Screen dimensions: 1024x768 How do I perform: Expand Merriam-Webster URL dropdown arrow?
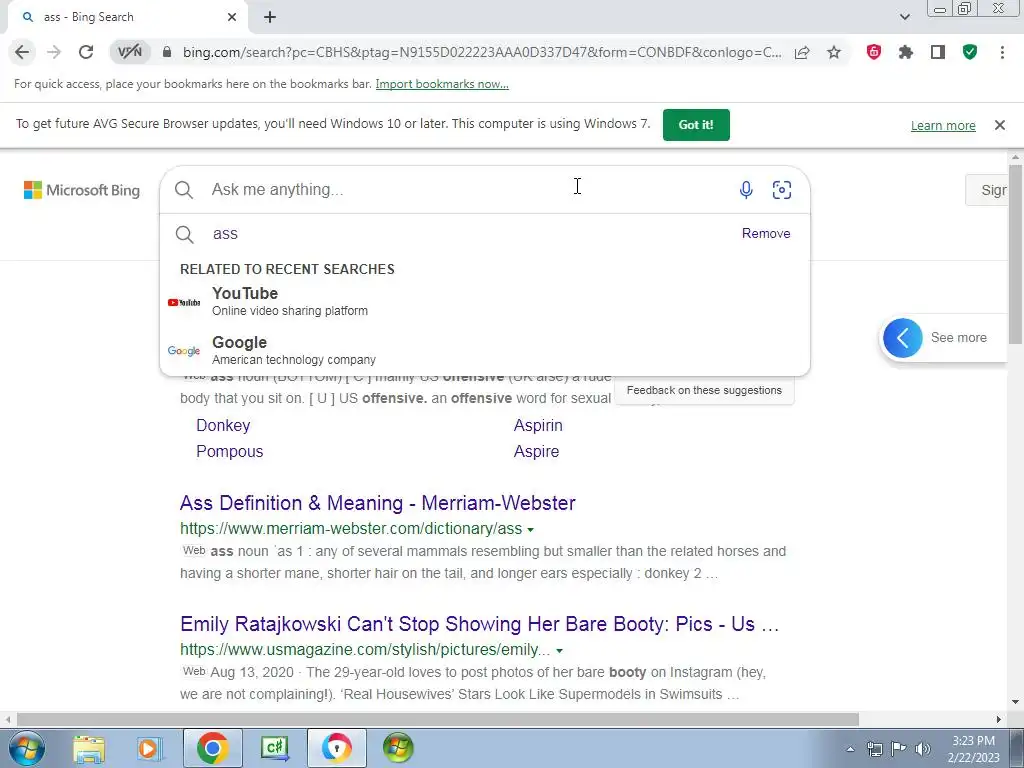click(530, 530)
